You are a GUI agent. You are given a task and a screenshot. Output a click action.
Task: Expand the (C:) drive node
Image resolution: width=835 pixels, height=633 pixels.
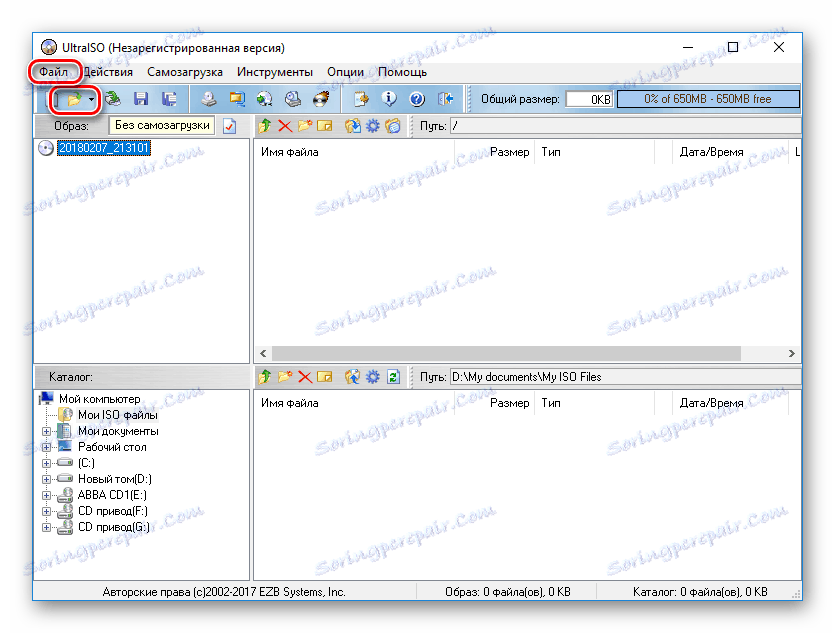[46, 464]
